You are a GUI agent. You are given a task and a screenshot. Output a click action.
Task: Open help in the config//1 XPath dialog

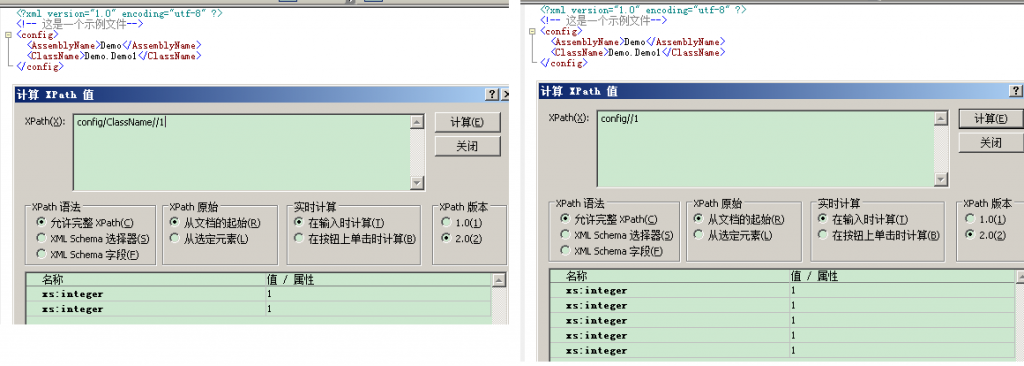point(1017,91)
